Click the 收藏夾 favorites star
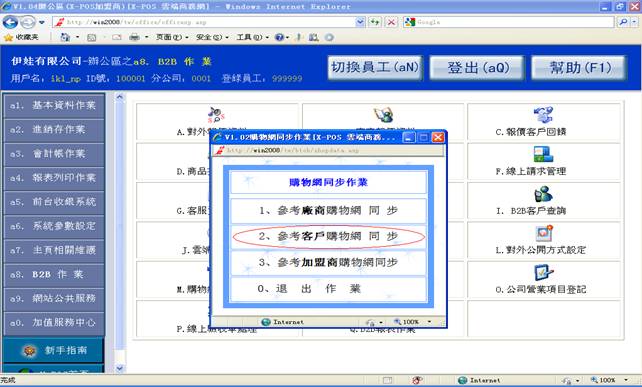The image size is (642, 387). point(8,37)
